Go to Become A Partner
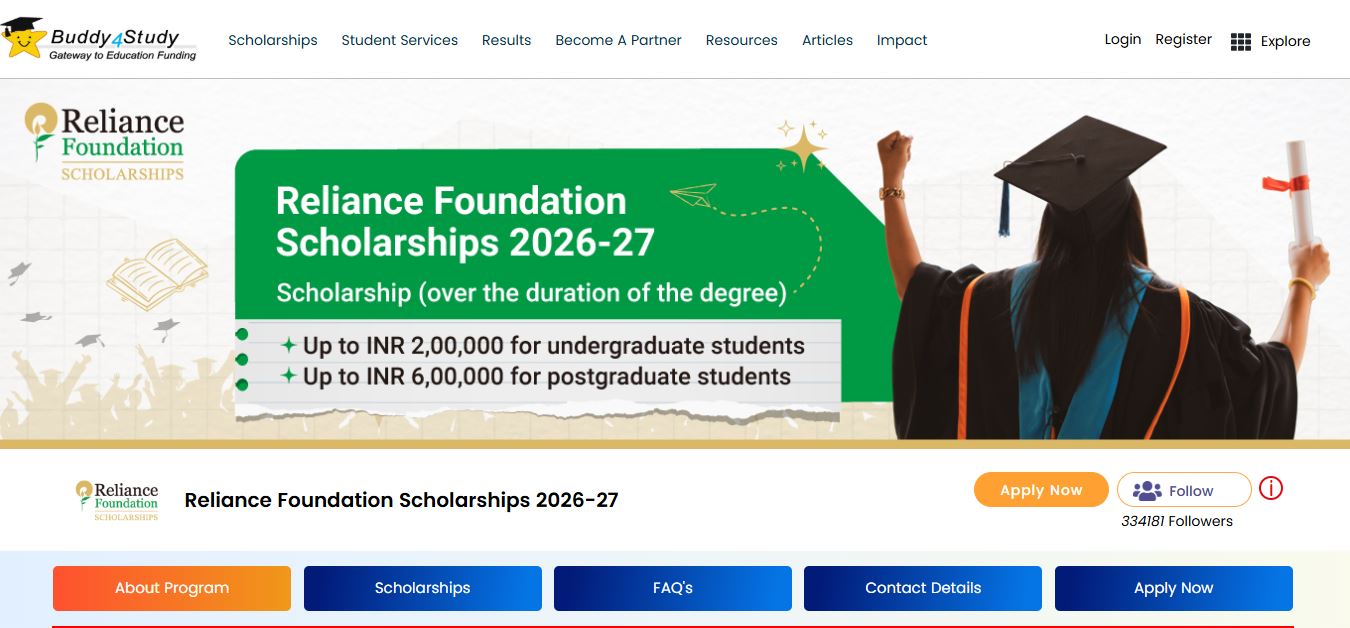 (x=618, y=40)
